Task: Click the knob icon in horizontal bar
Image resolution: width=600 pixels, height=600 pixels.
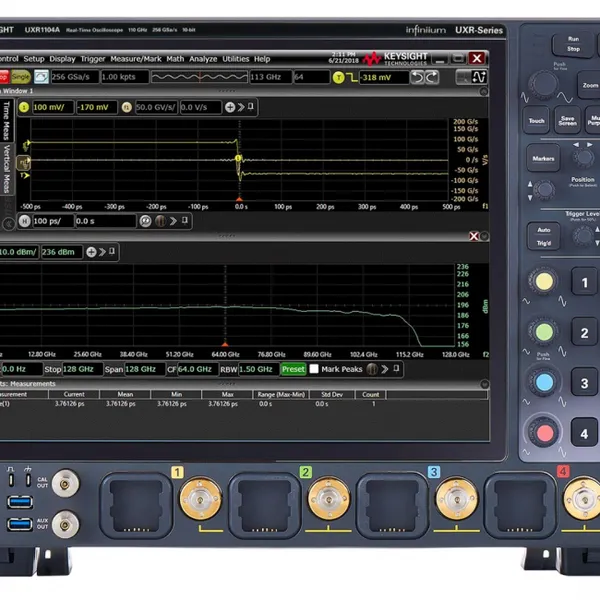Action: point(160,221)
